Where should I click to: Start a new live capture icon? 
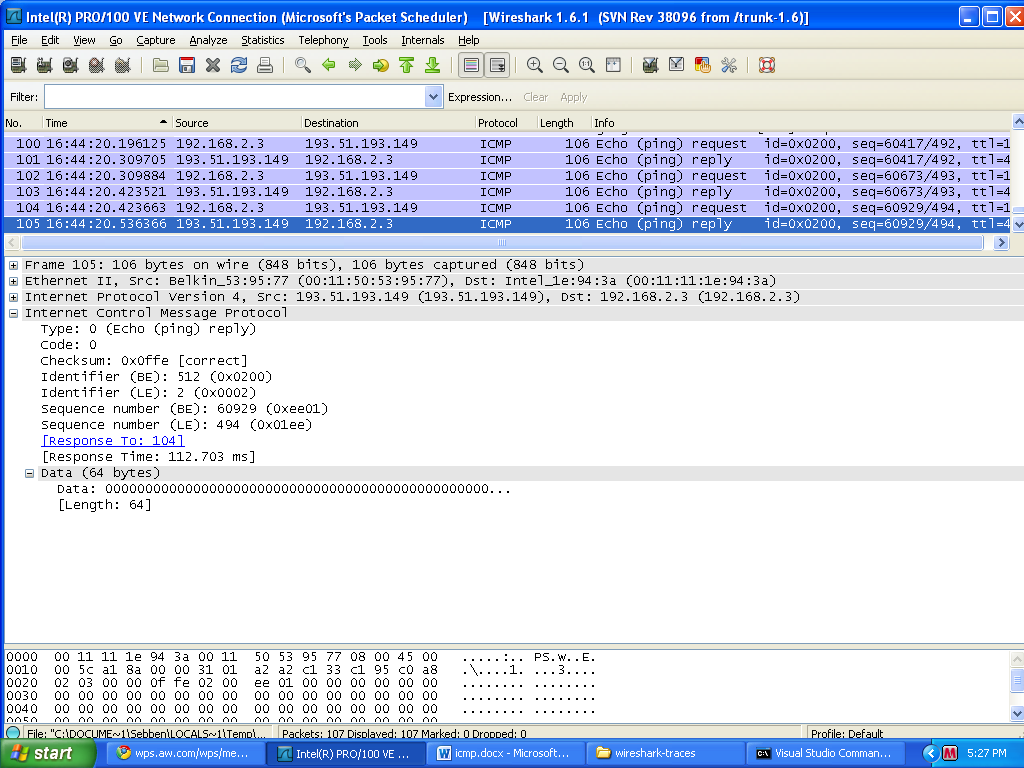click(71, 65)
